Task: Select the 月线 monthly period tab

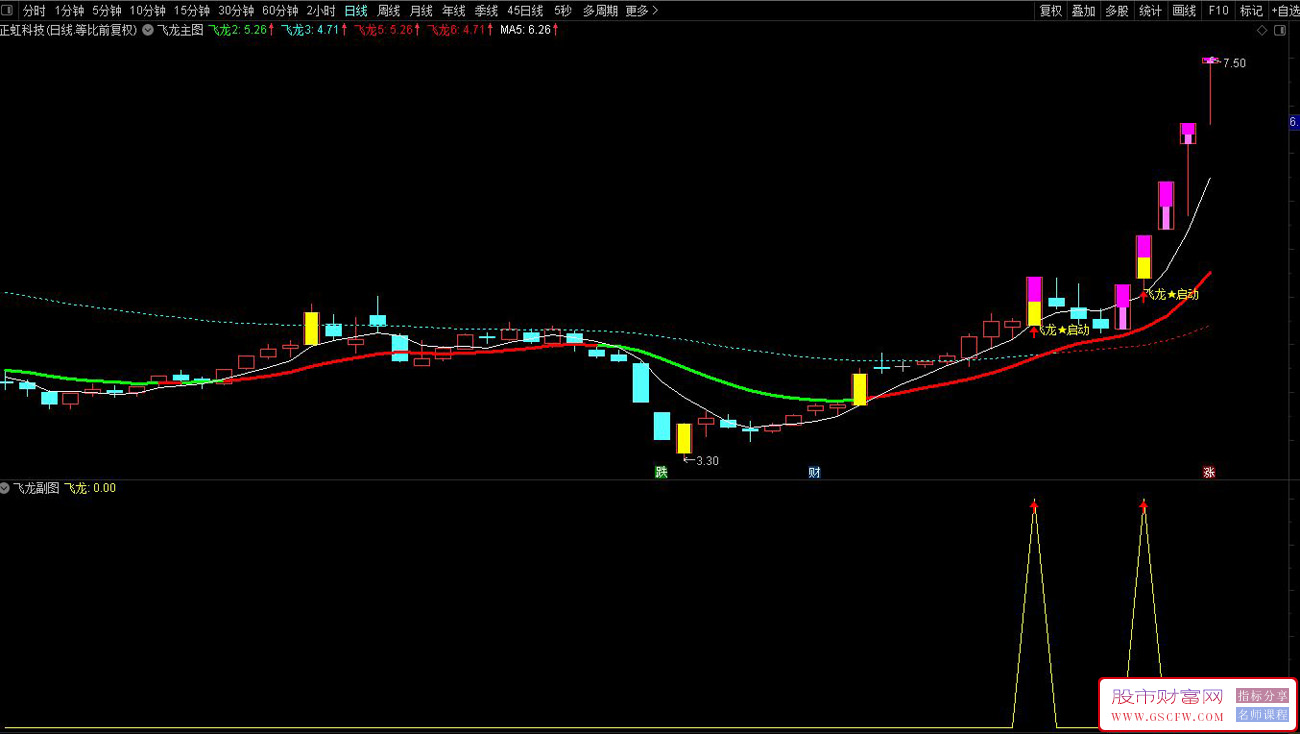Action: pyautogui.click(x=421, y=11)
